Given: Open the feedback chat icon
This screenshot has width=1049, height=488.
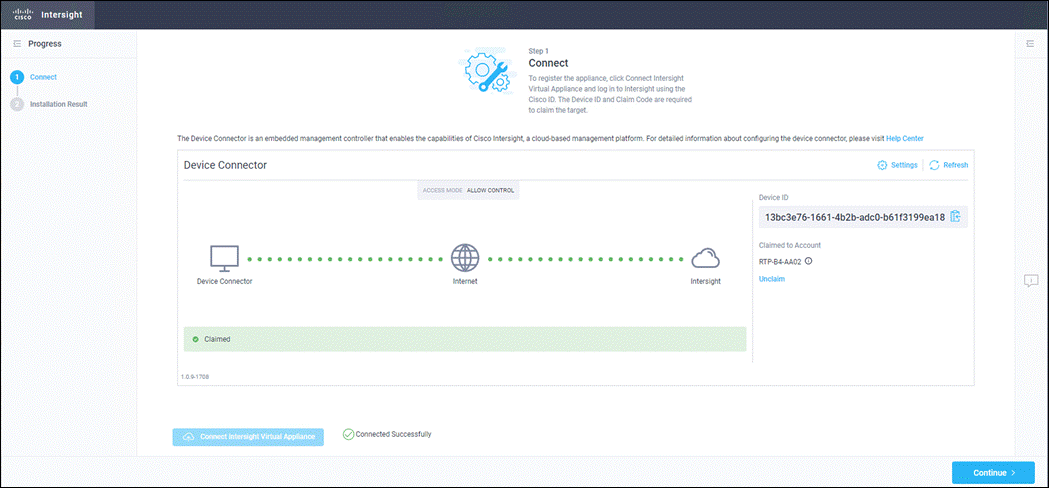Looking at the screenshot, I should click(1031, 280).
